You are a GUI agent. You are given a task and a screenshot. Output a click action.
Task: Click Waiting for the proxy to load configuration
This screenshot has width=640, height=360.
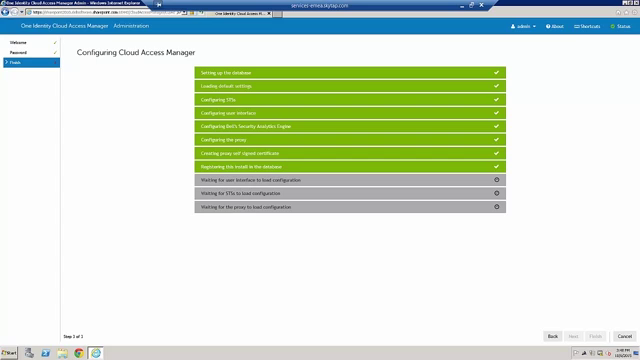coord(350,207)
